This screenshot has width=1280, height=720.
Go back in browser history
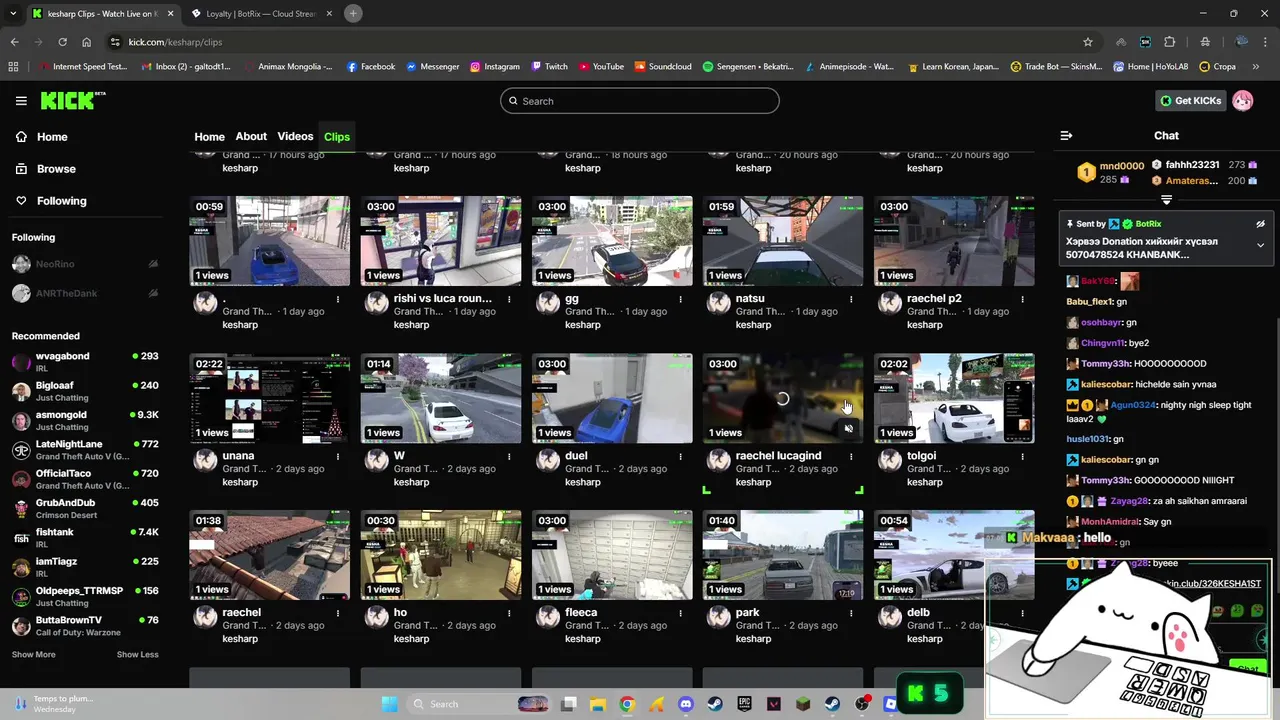coord(14,42)
